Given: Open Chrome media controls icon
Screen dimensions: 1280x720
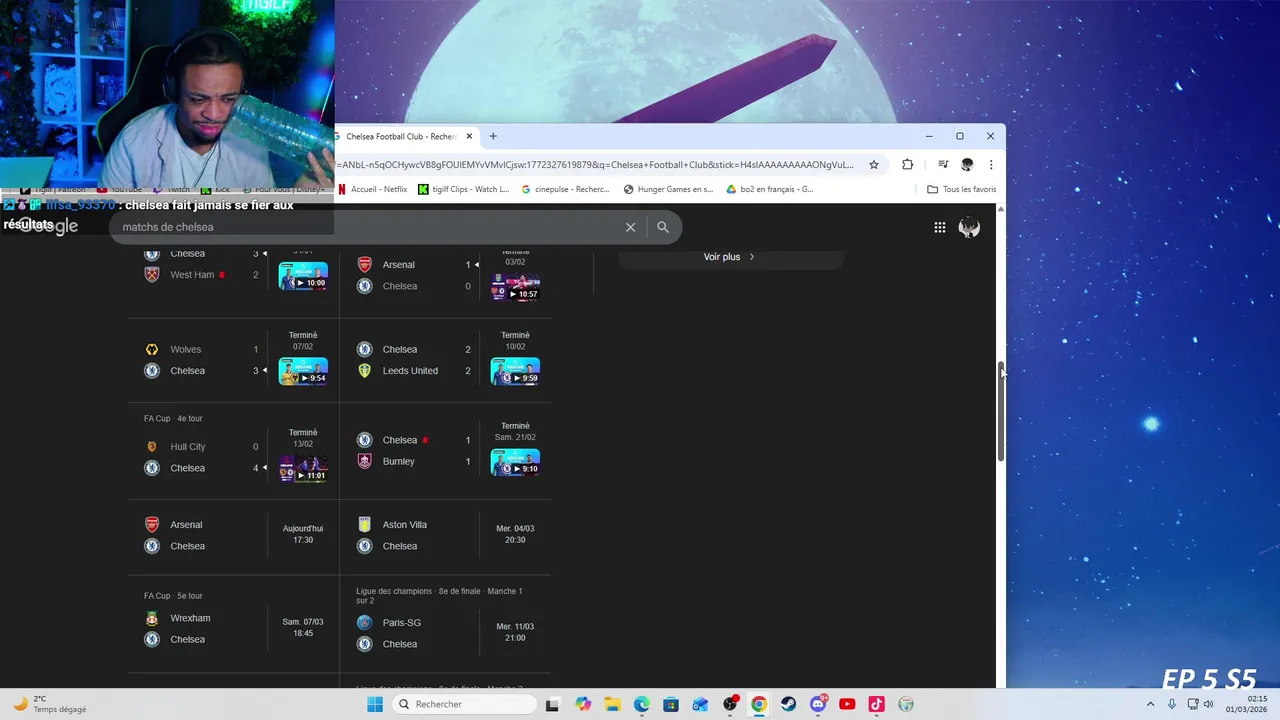Looking at the screenshot, I should click(943, 165).
